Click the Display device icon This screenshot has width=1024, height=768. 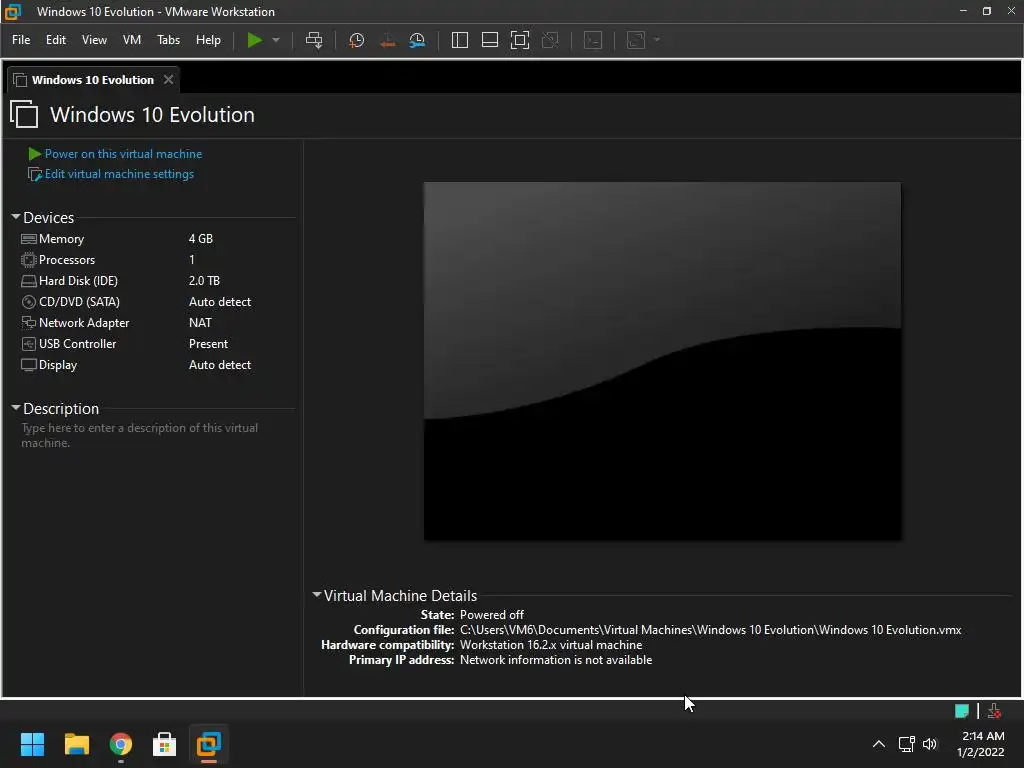point(29,365)
